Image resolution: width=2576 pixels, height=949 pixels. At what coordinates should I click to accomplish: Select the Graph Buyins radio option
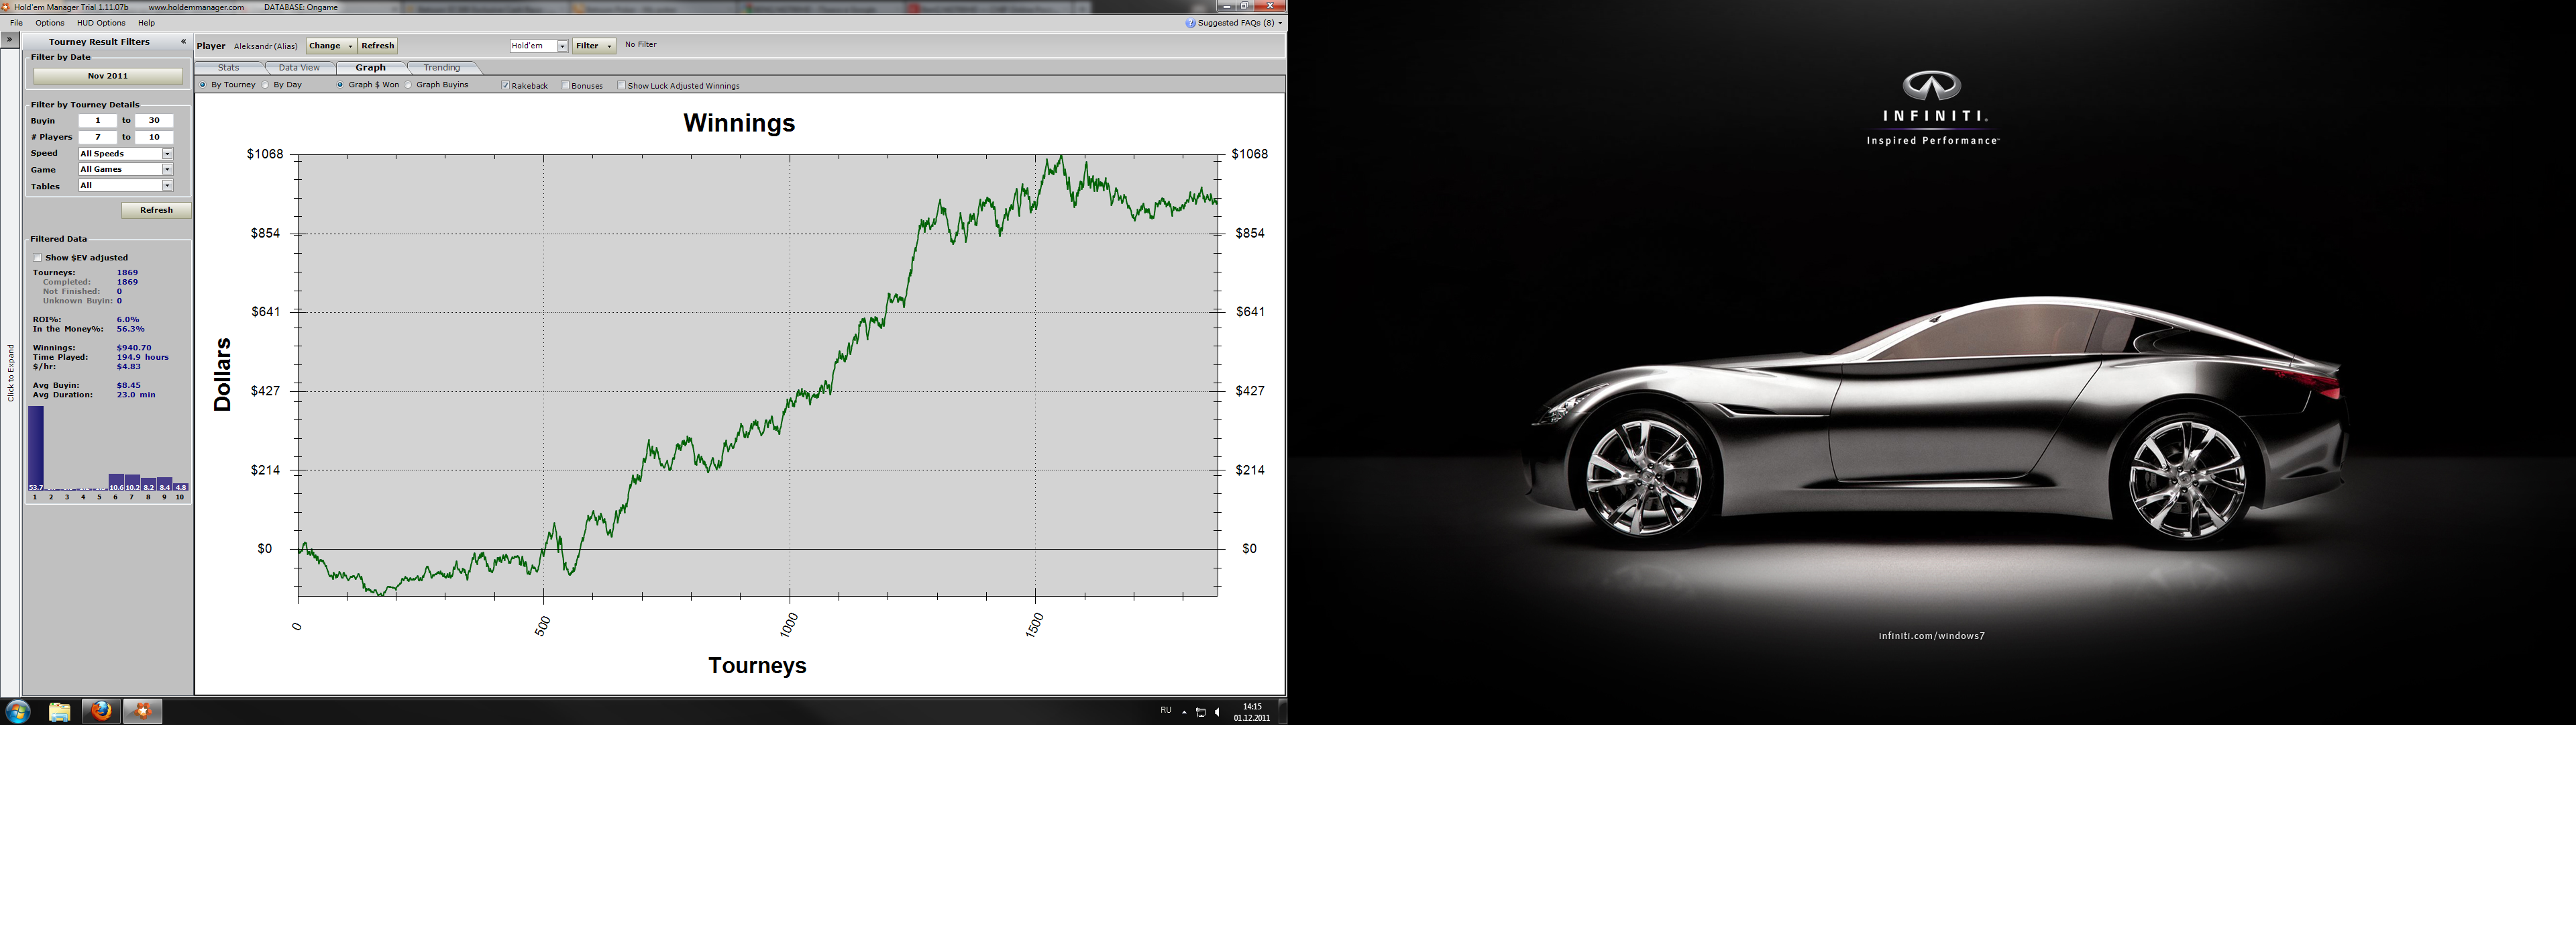pos(409,85)
